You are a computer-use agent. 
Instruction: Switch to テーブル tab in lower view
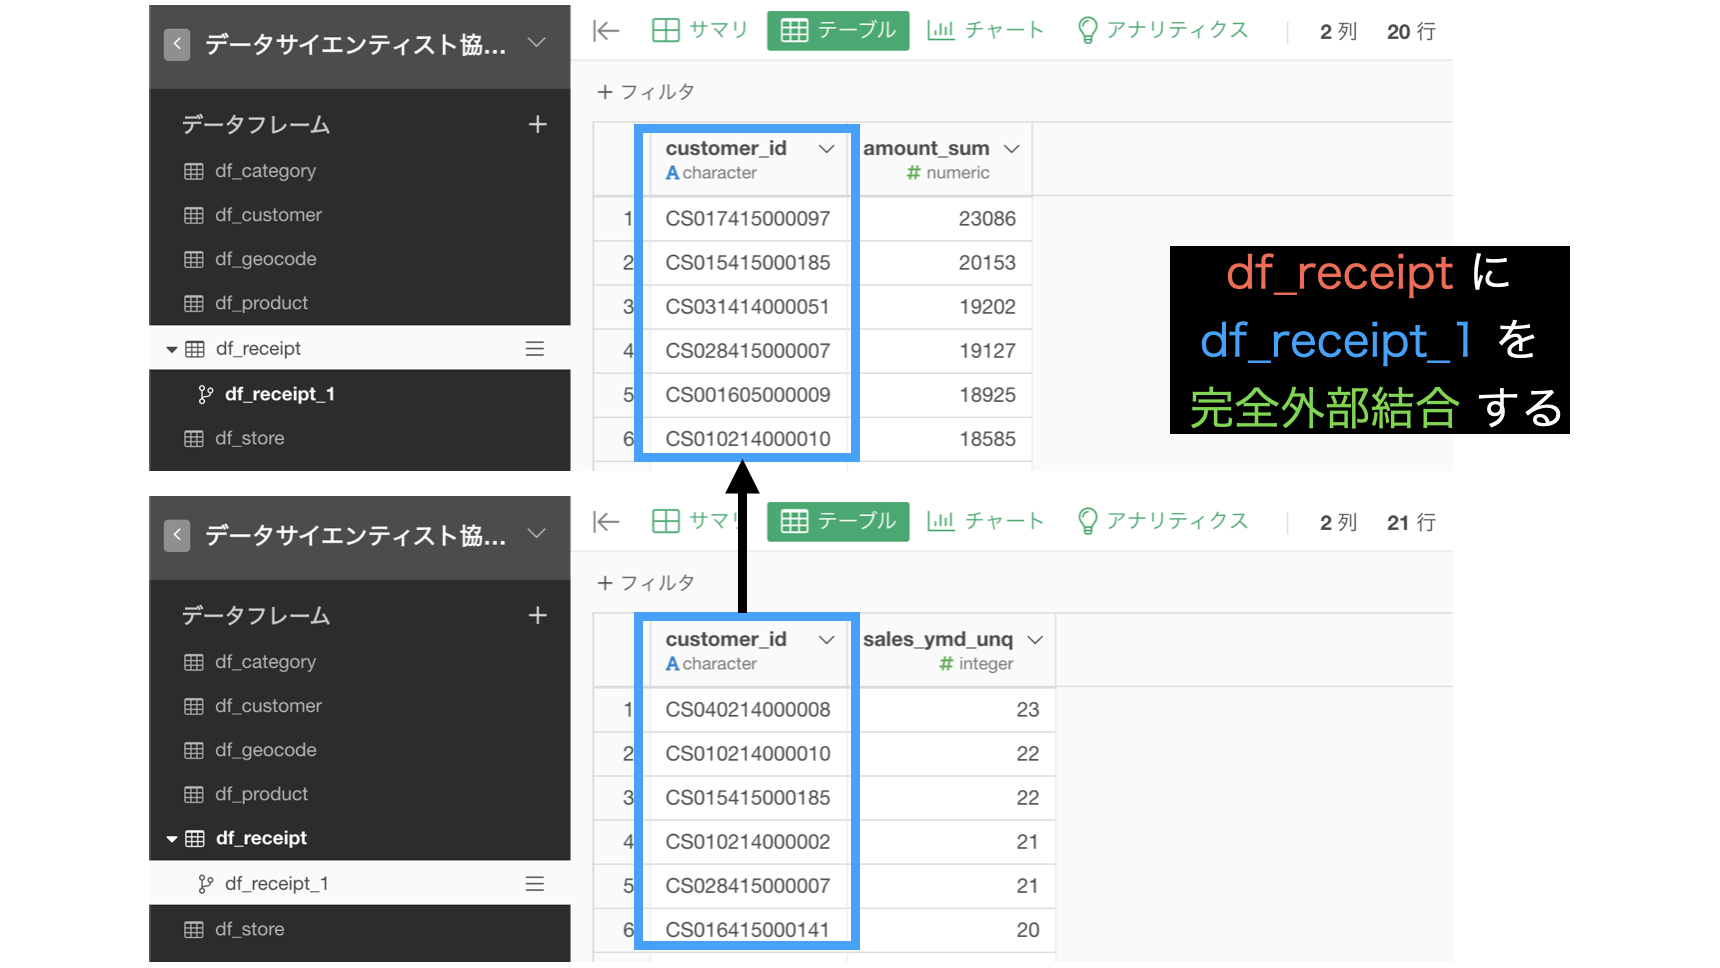838,522
